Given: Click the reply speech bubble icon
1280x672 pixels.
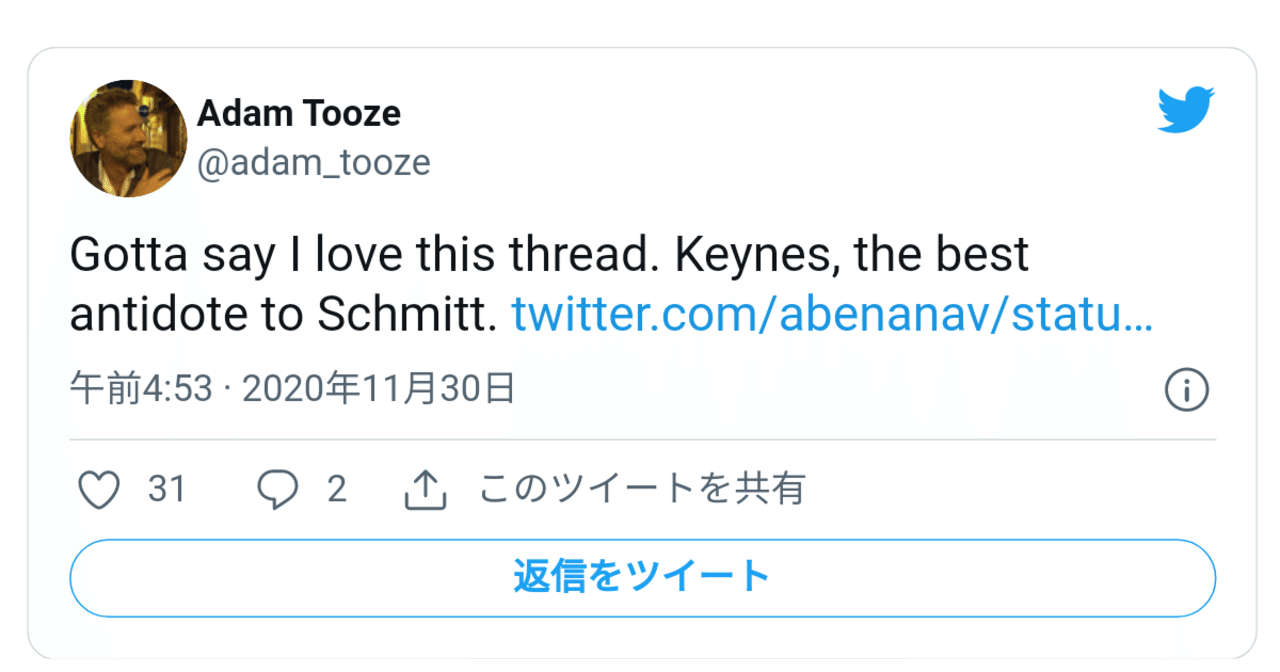Looking at the screenshot, I should click(277, 490).
